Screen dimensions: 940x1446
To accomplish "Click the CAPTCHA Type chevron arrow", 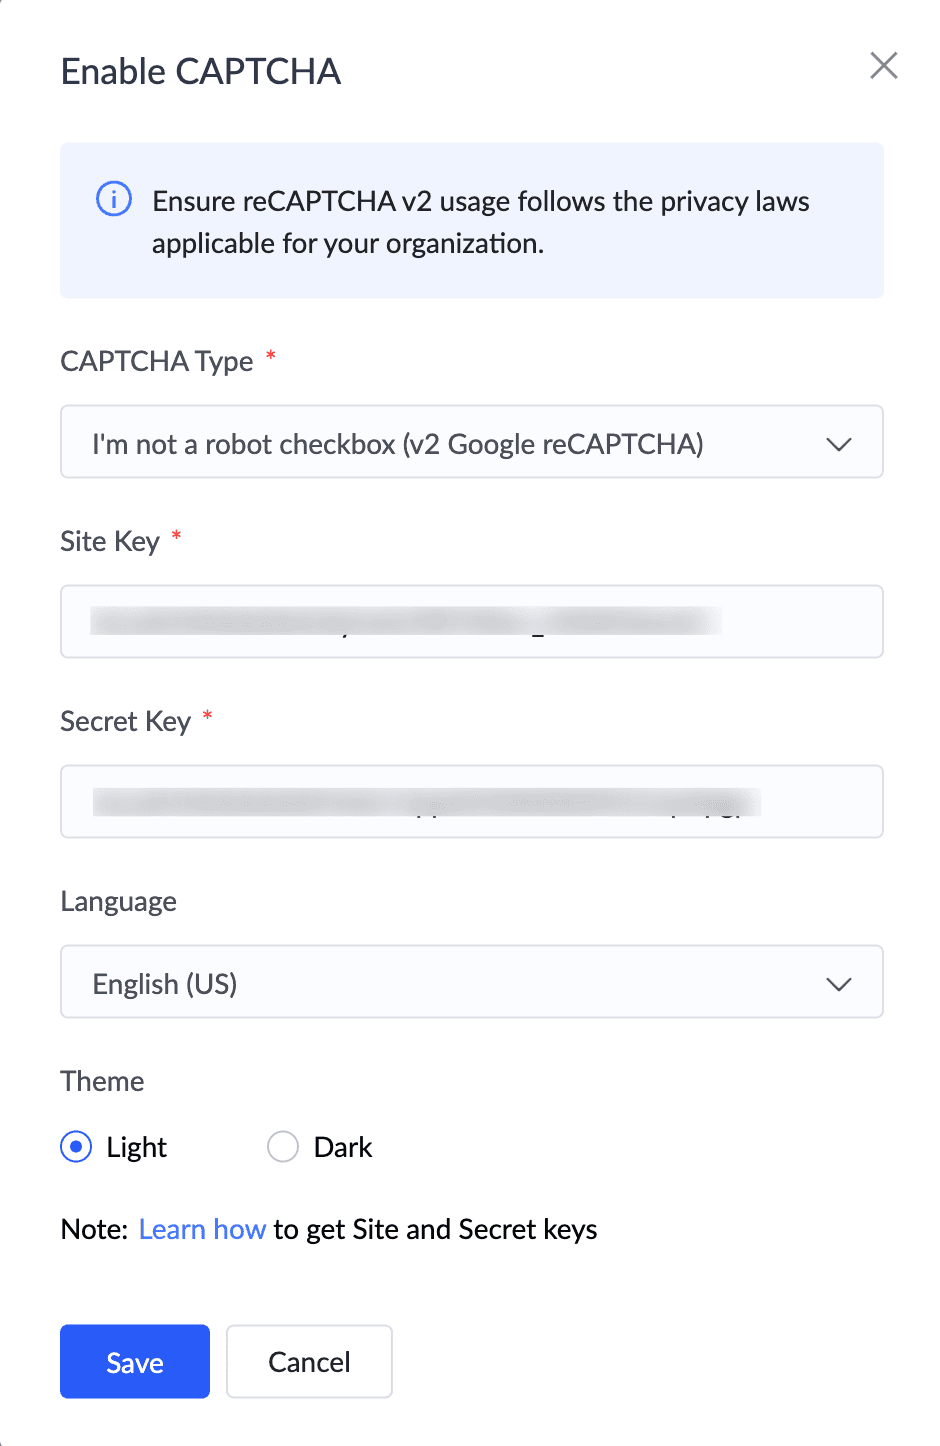I will coord(838,444).
